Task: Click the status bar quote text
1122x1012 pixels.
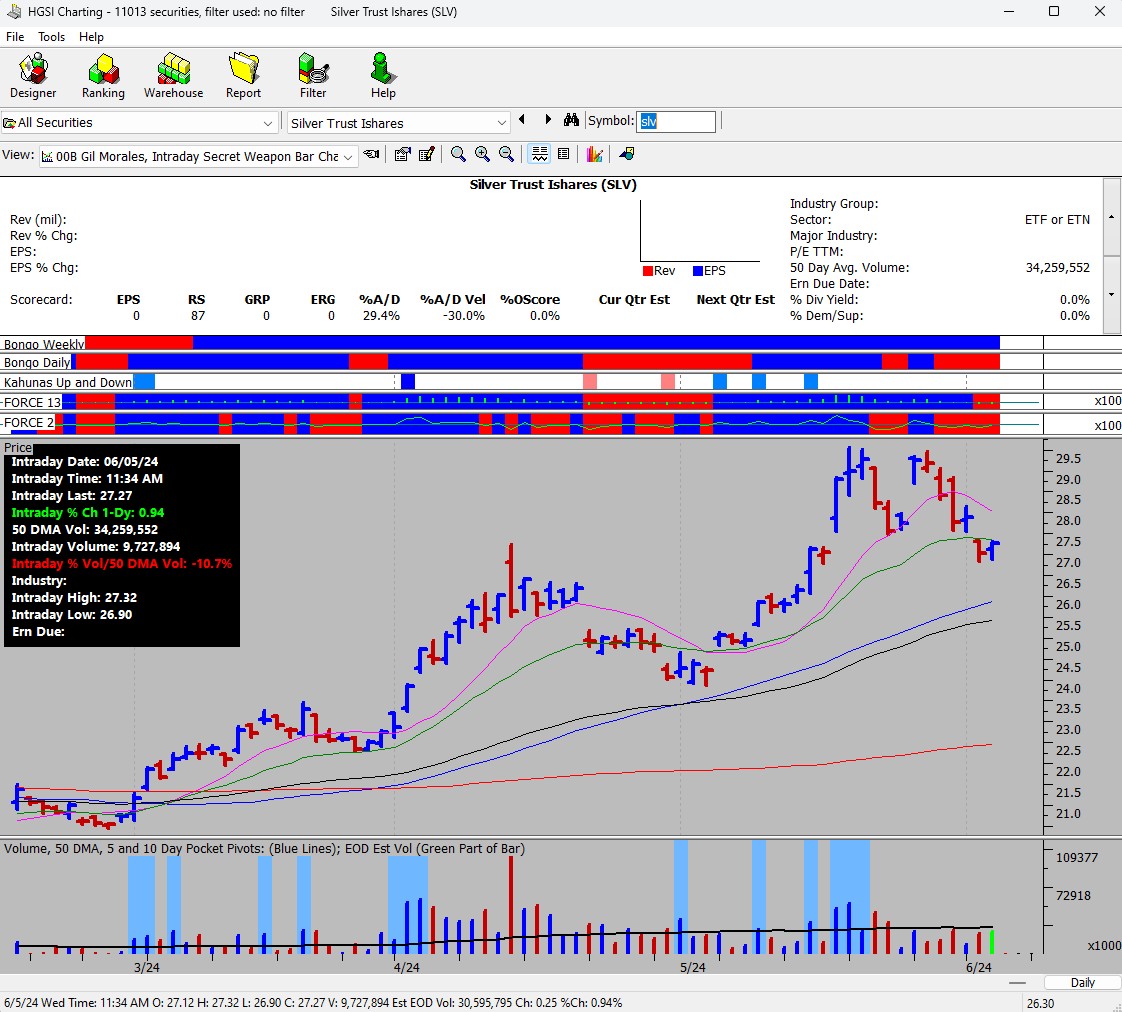Action: coord(313,1003)
